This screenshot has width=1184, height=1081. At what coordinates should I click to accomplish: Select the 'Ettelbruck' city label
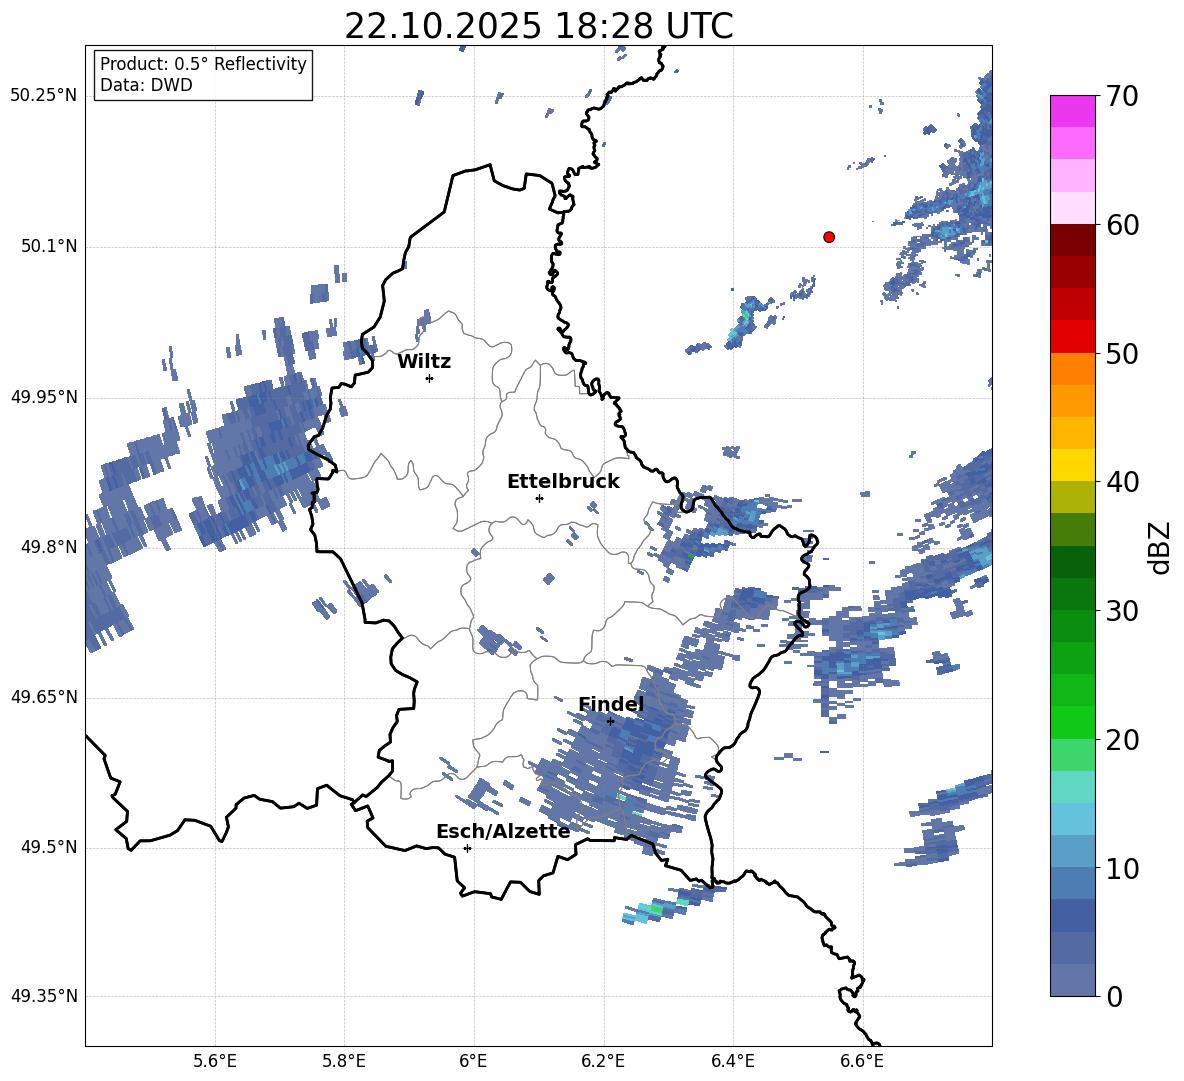563,482
